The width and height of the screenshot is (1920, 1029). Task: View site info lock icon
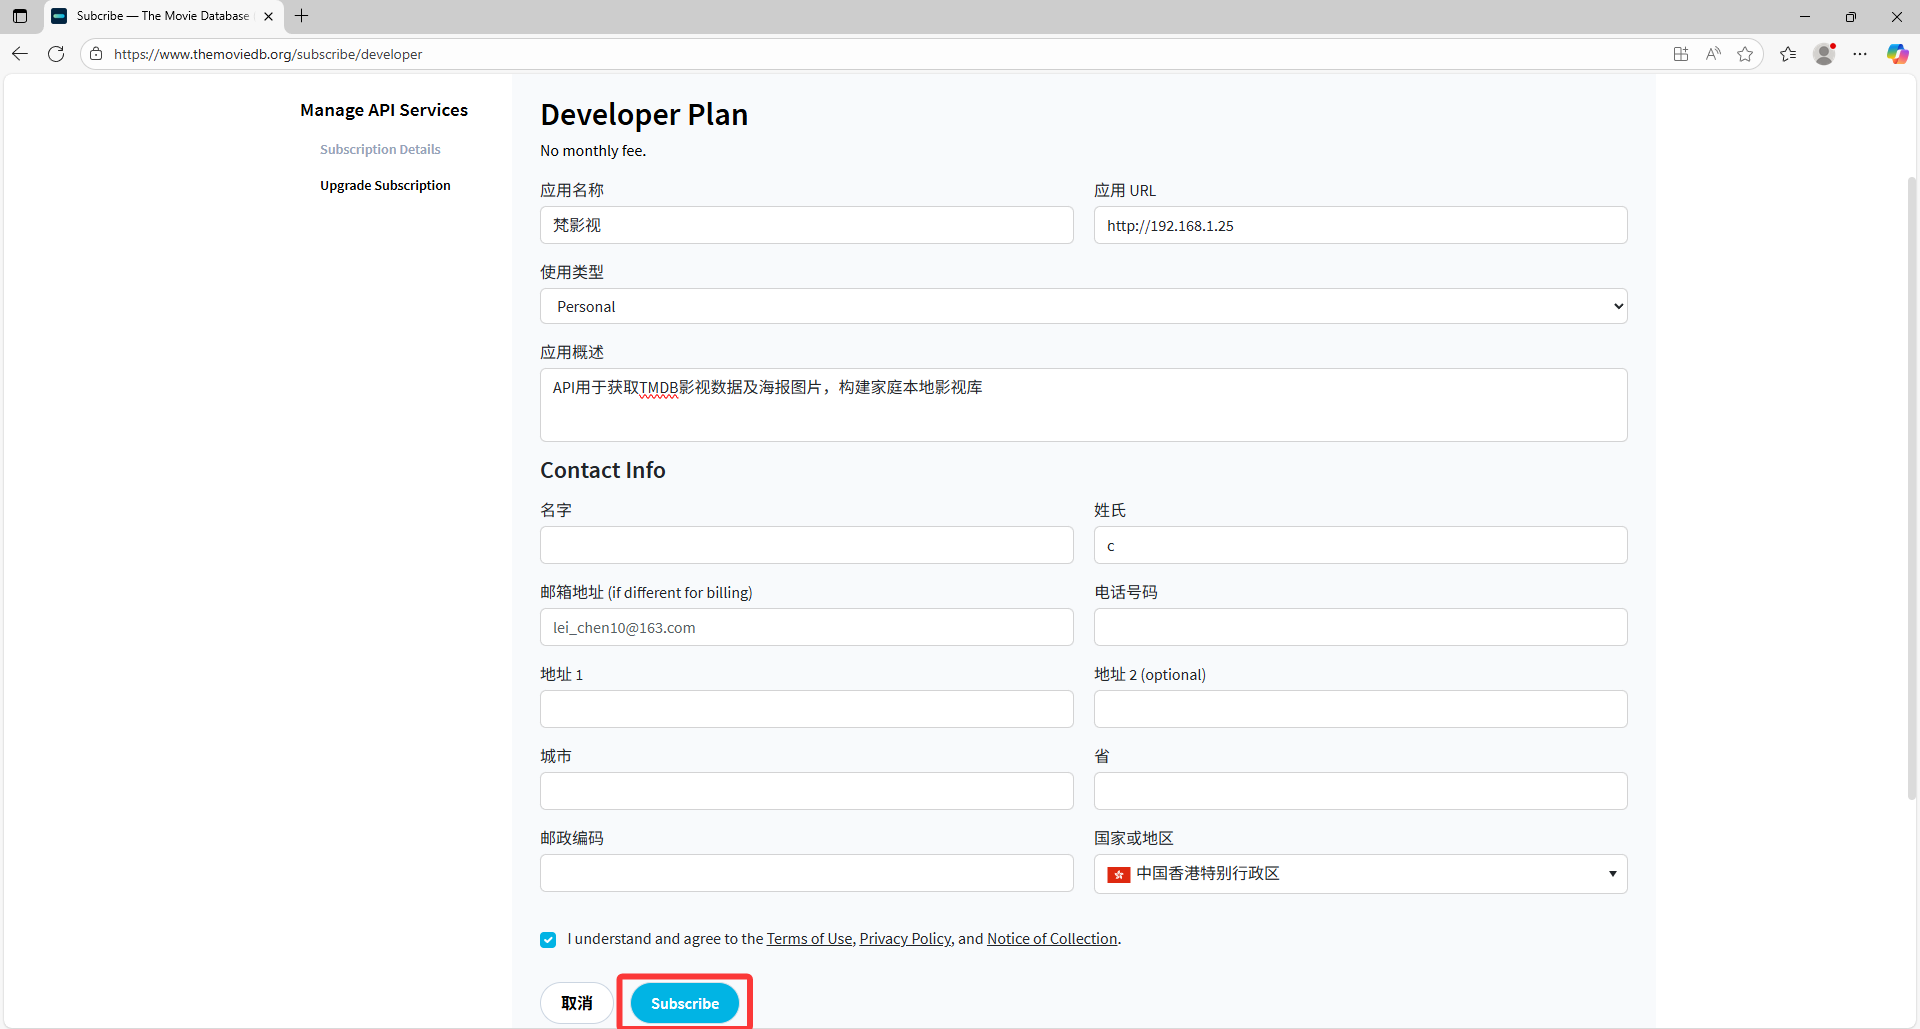pos(96,54)
